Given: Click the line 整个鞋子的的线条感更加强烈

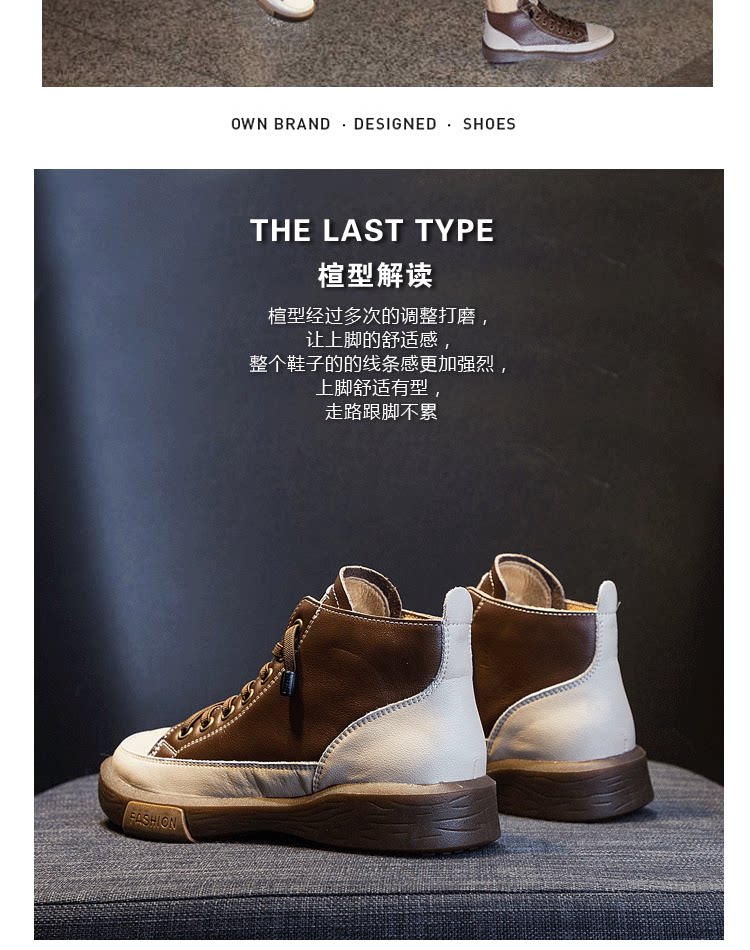Looking at the screenshot, I should [379, 364].
